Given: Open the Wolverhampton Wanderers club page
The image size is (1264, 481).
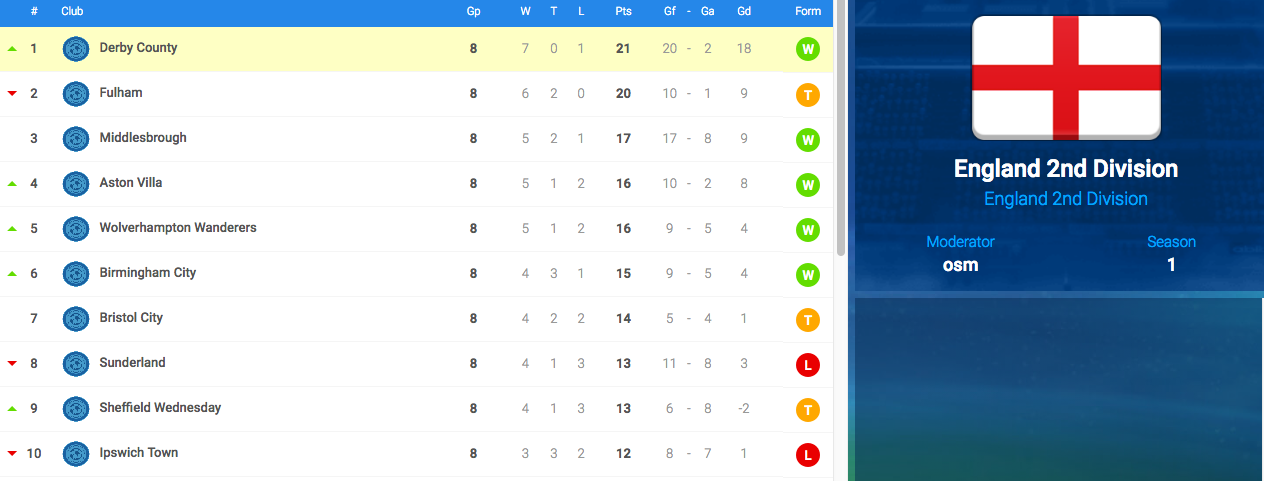Looking at the screenshot, I should pyautogui.click(x=178, y=228).
